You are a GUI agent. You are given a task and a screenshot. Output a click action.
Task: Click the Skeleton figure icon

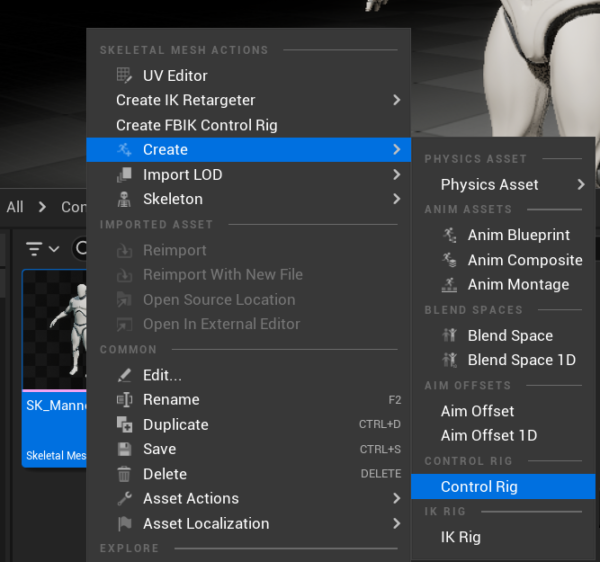[124, 199]
